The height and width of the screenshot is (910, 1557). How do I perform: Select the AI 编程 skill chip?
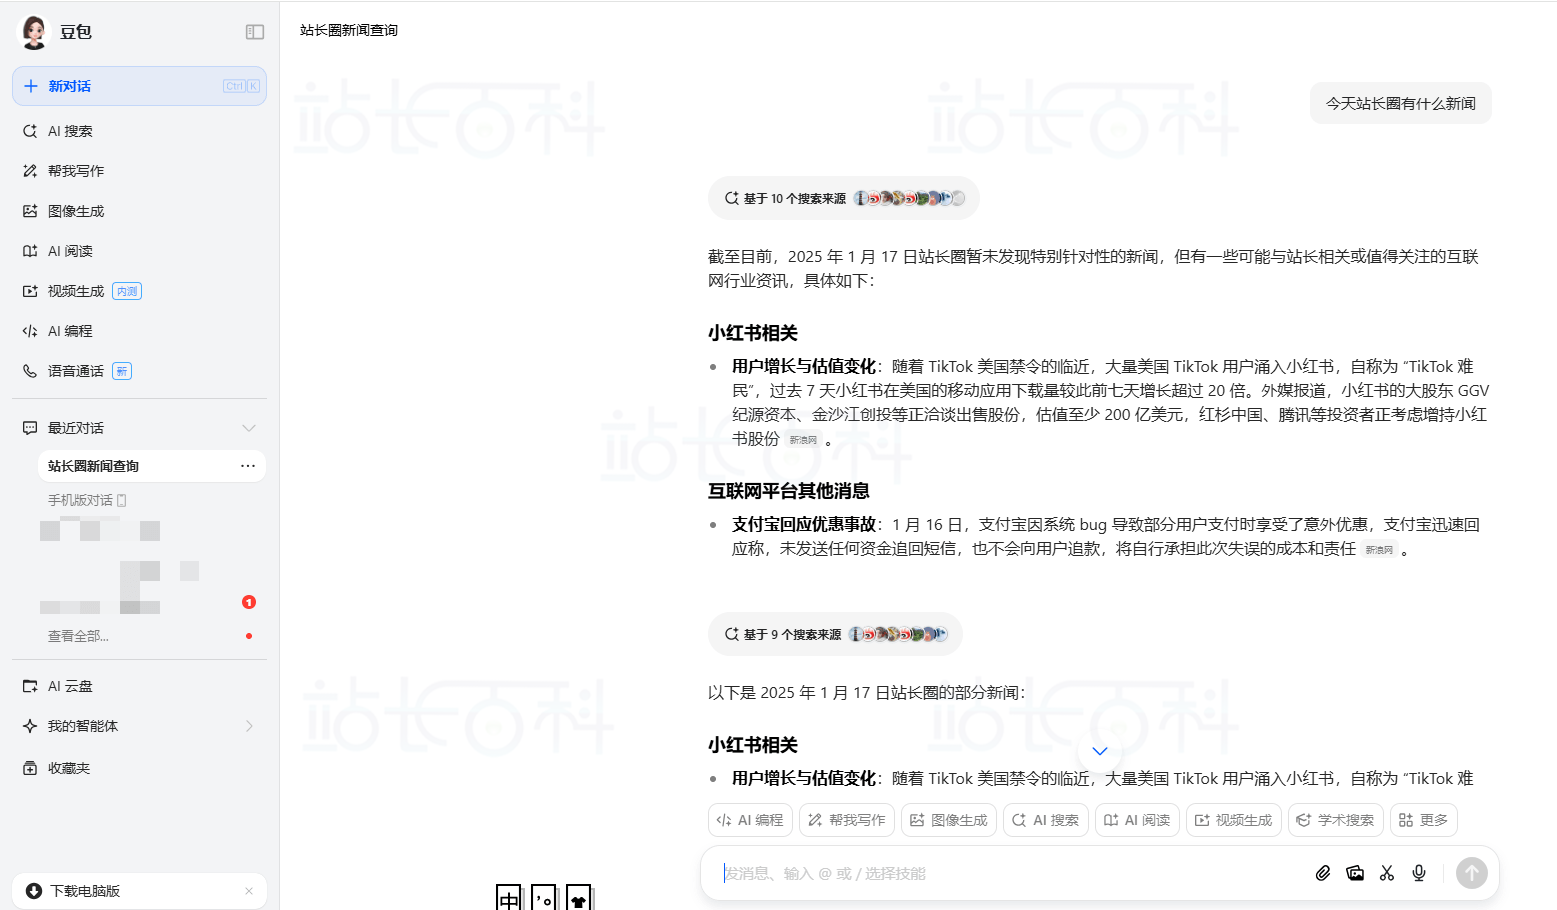click(x=750, y=820)
